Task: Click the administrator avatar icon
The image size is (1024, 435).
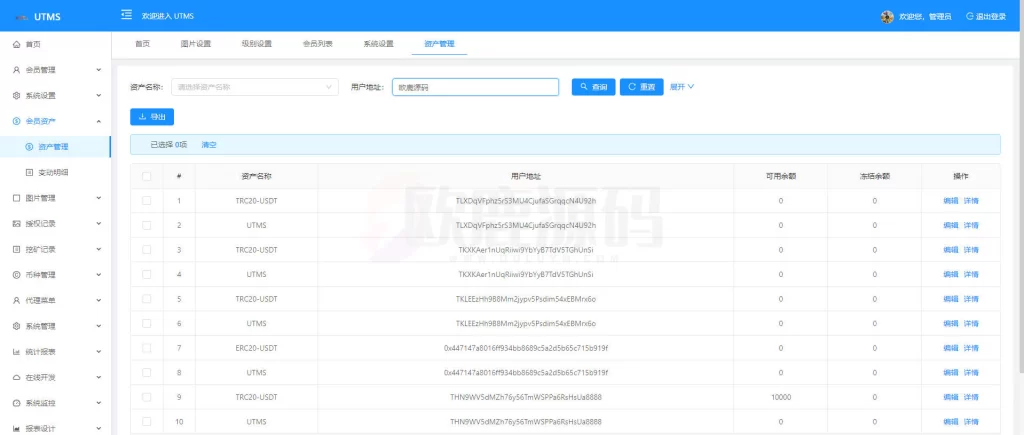Action: pos(887,17)
